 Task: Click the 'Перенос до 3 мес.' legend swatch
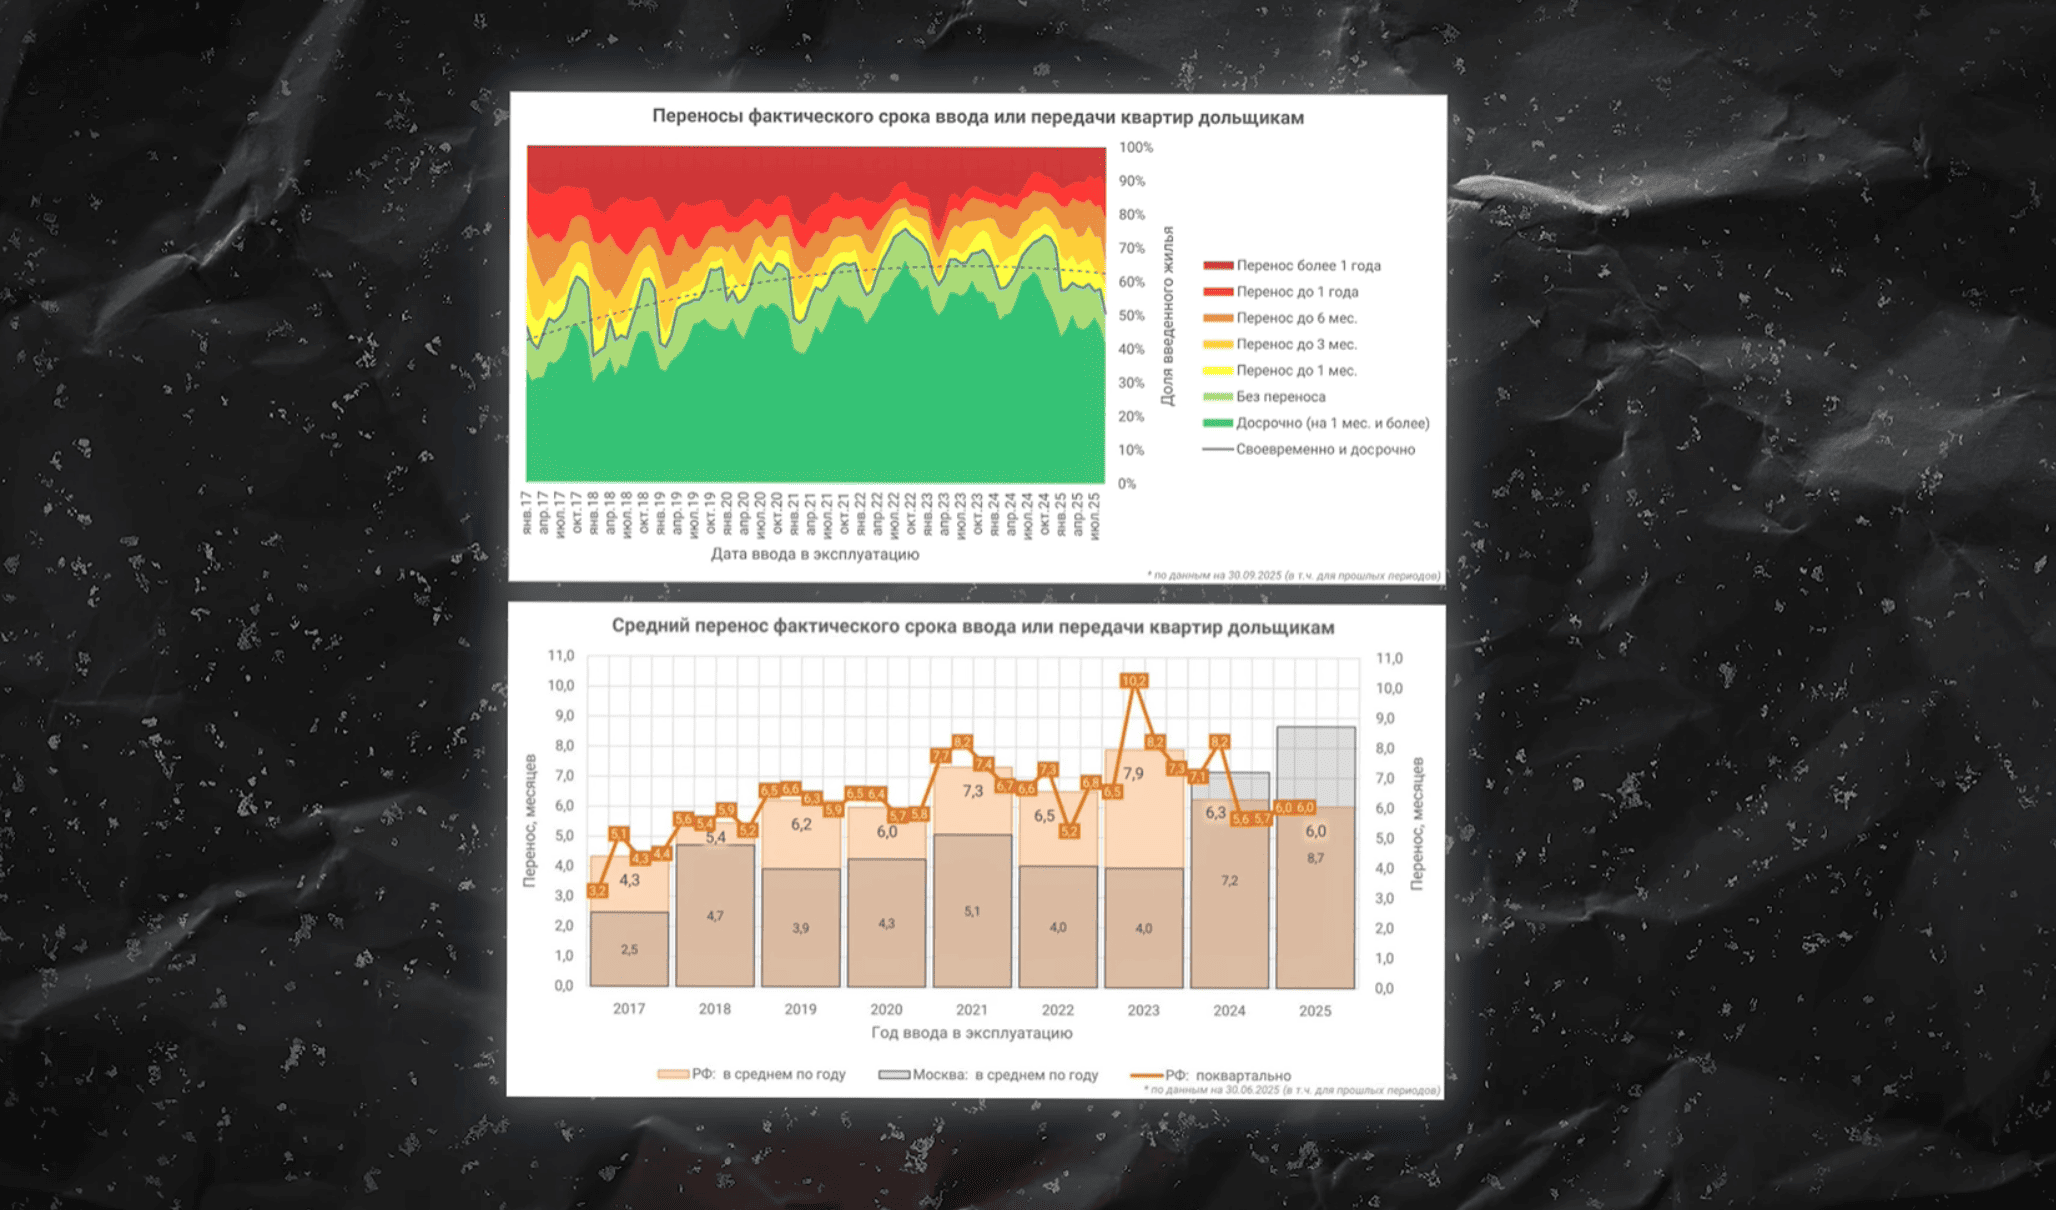[1217, 344]
